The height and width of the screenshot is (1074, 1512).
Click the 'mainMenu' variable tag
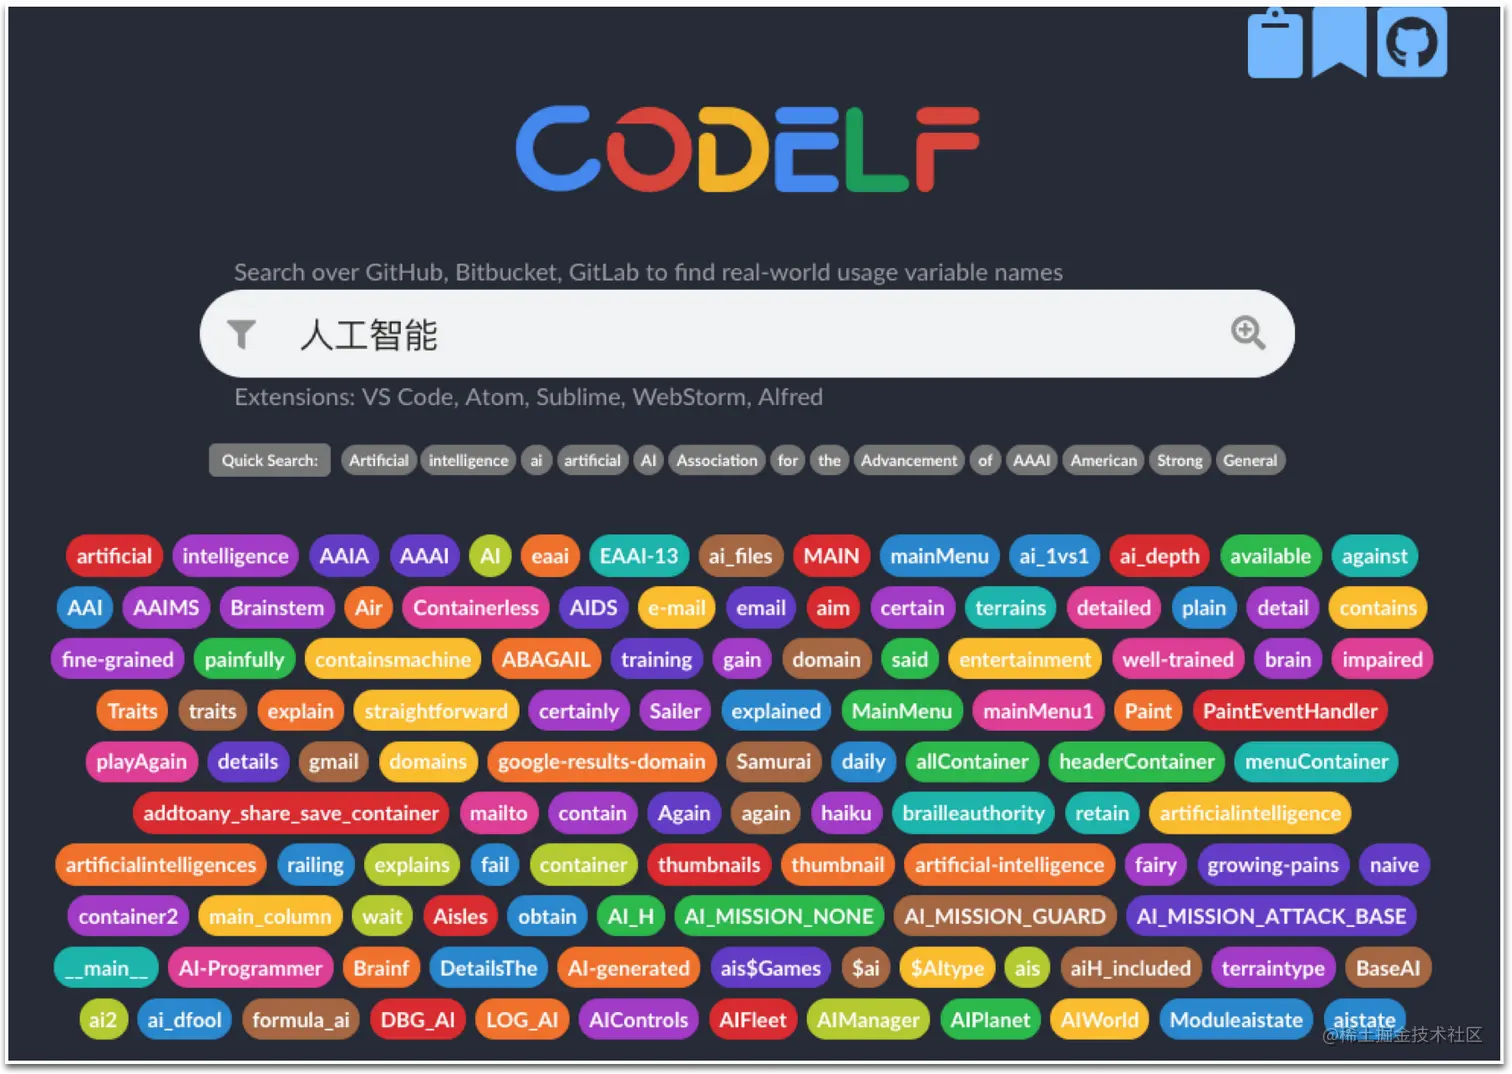(x=940, y=556)
